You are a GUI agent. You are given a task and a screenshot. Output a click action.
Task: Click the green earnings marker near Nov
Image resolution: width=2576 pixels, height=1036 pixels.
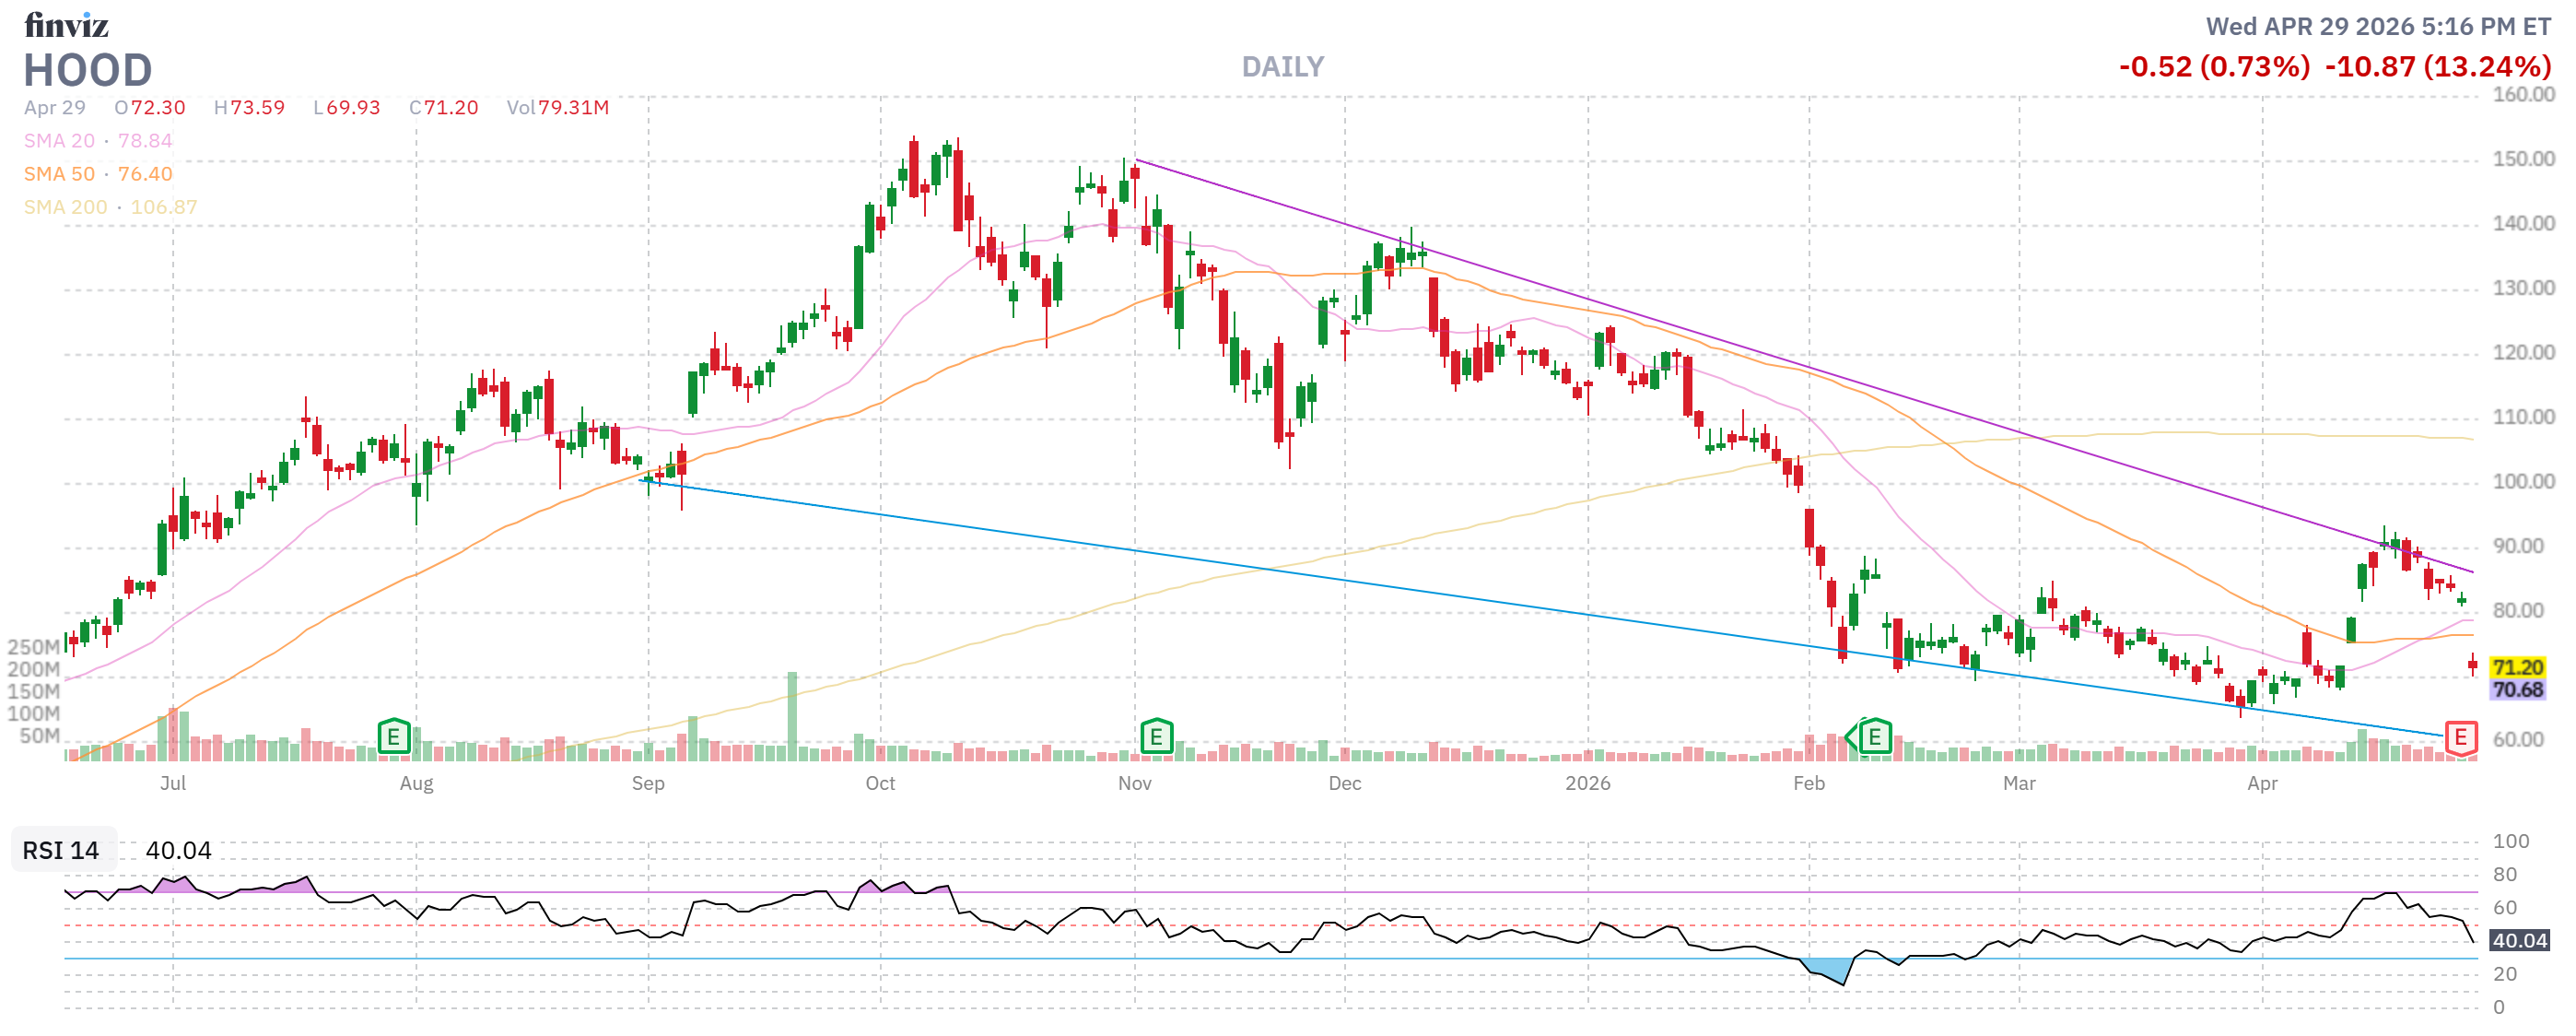point(1156,738)
